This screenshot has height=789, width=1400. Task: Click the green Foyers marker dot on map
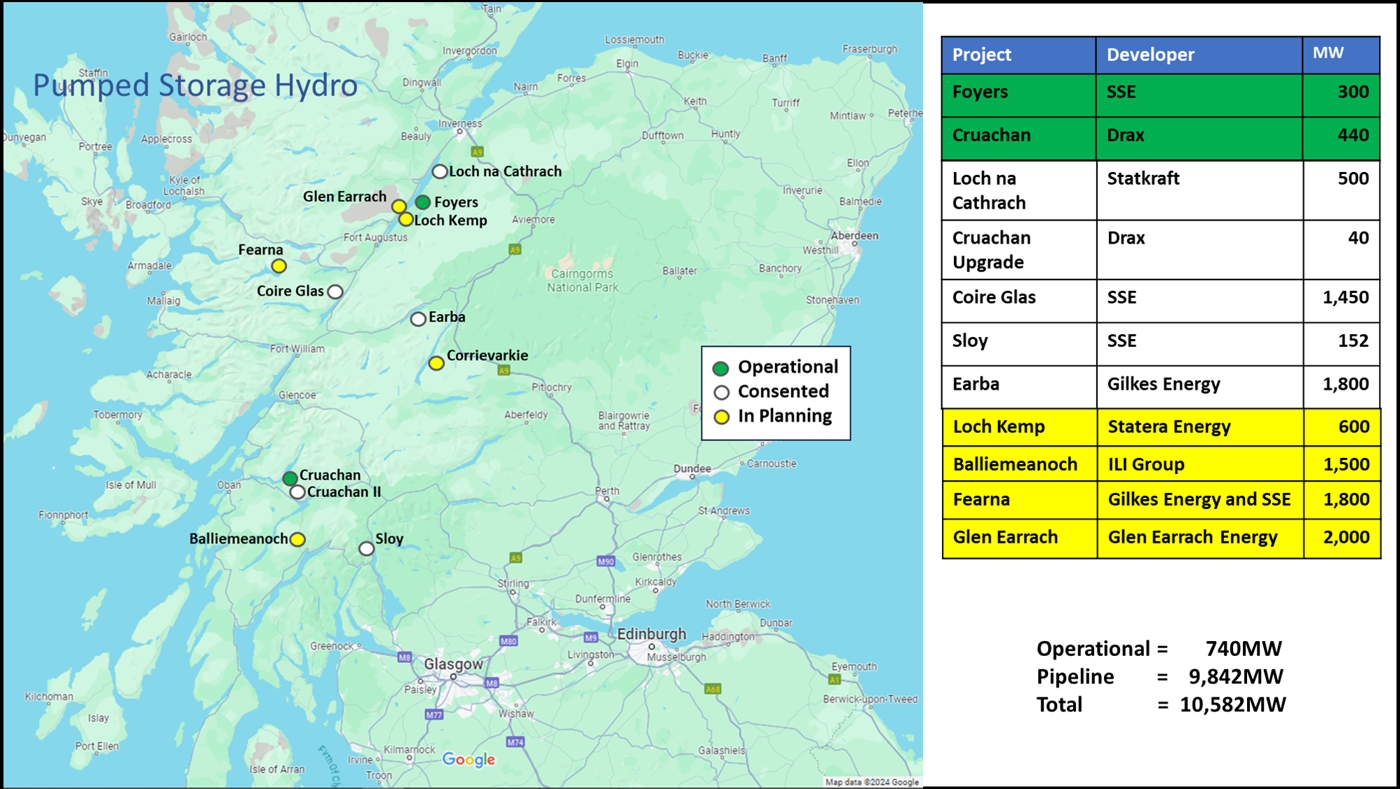point(423,202)
